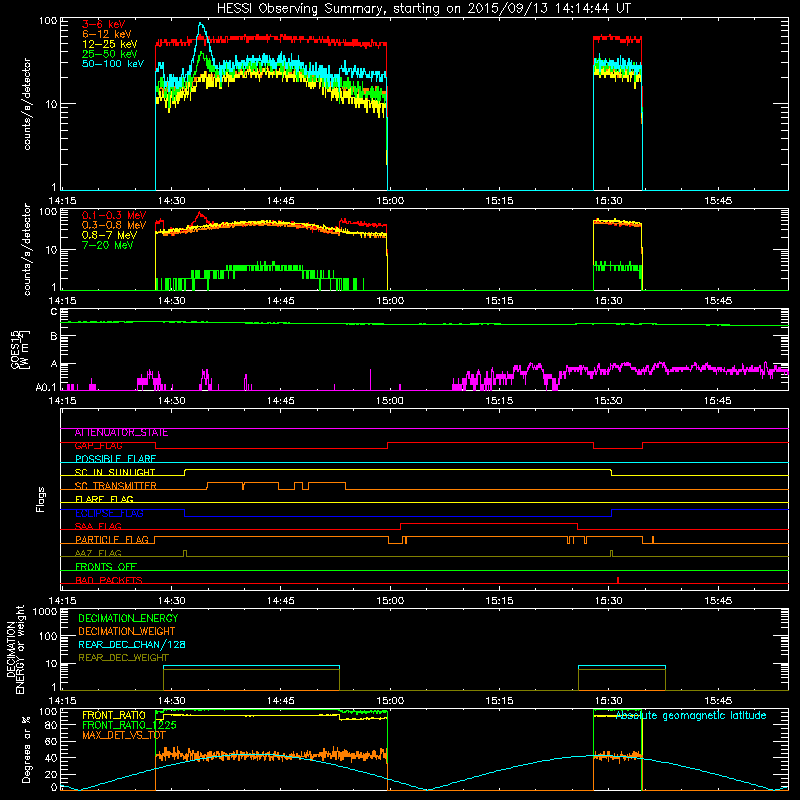Click the REAR_DEC_WEIGHT legend label
Viewport: 800px width, 800px height.
[x=123, y=658]
